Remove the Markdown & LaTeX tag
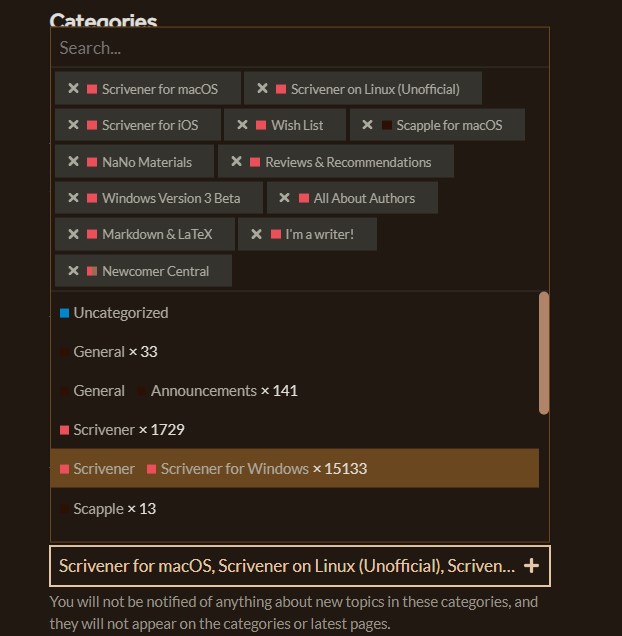Viewport: 622px width, 636px height. click(x=73, y=234)
